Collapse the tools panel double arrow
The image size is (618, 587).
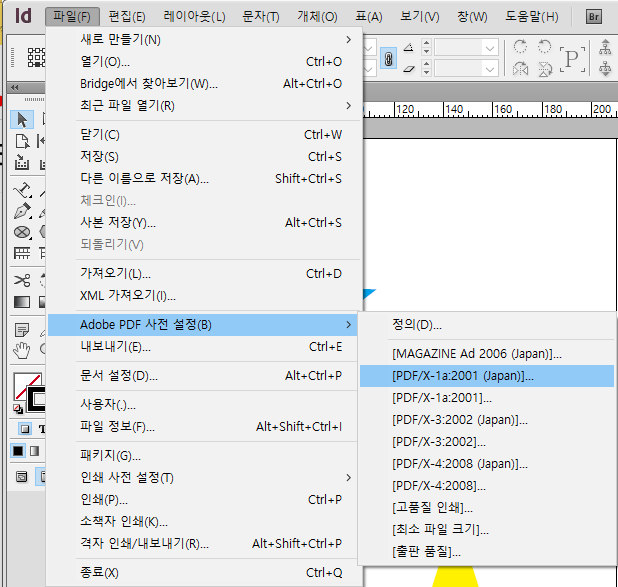point(15,88)
